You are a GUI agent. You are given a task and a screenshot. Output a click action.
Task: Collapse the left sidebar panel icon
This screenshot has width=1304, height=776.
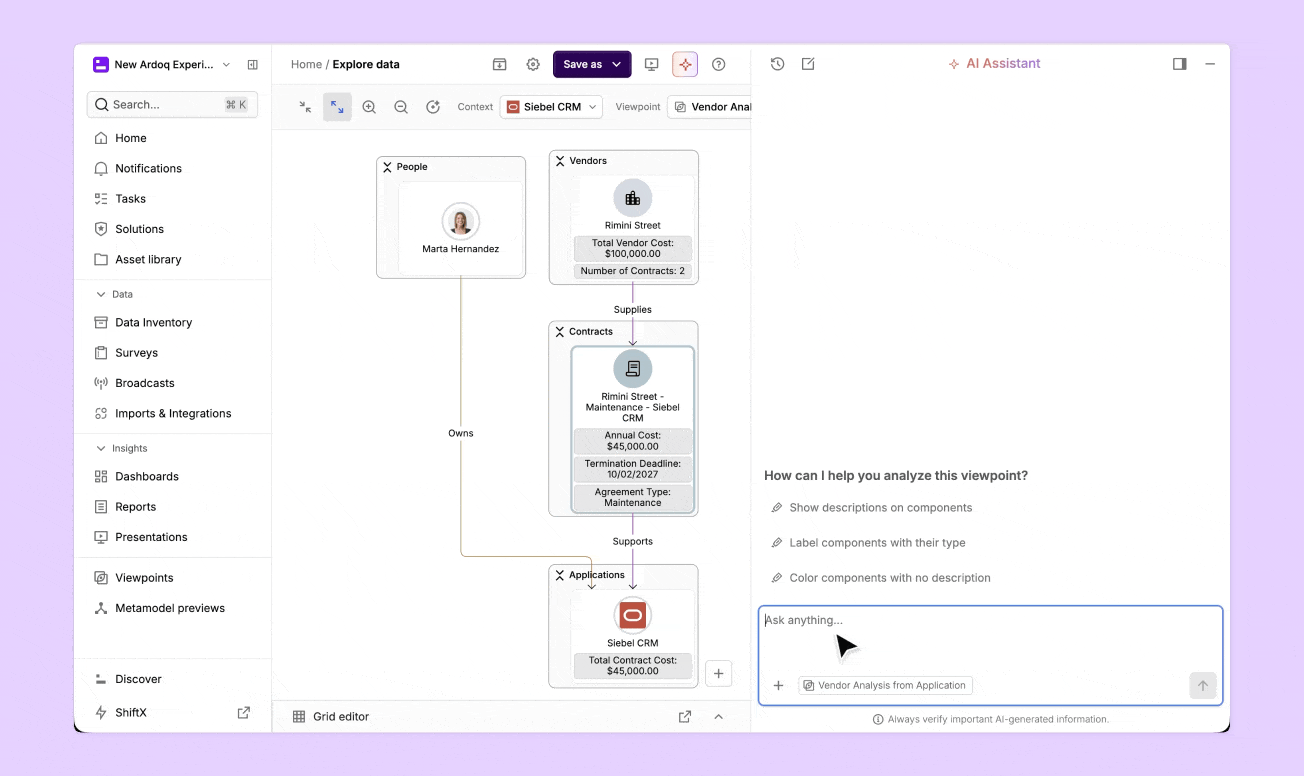tap(253, 64)
